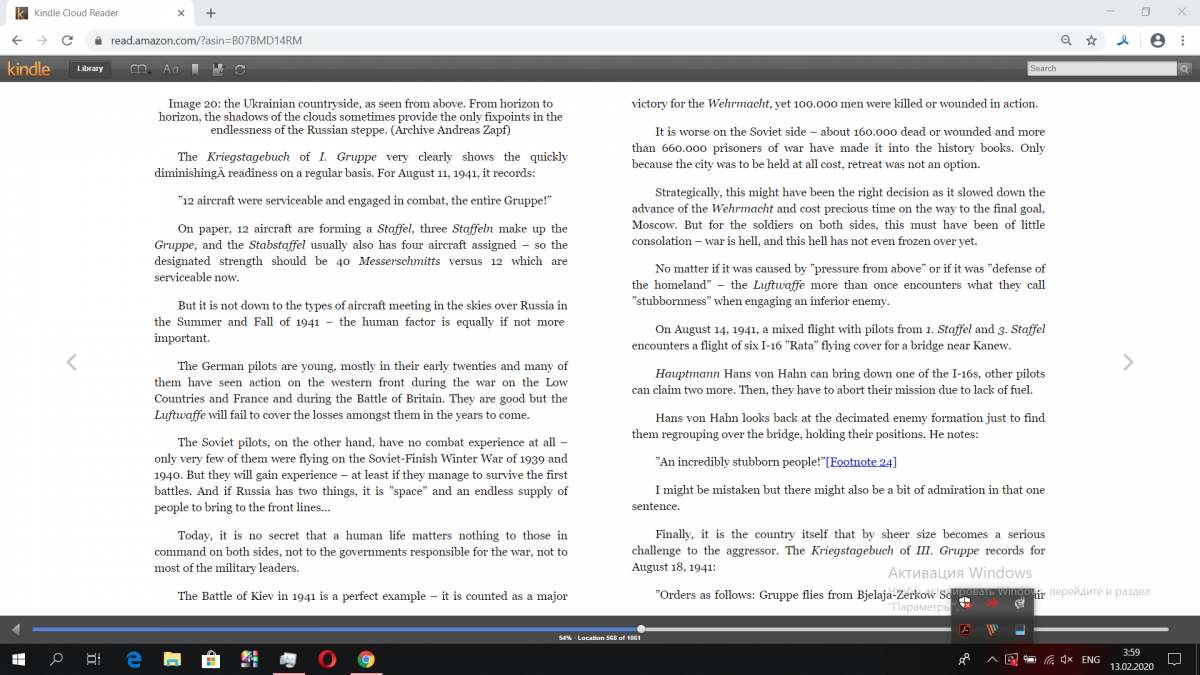
Task: Click the Adobe Acrobat tray icon
Action: coord(966,630)
